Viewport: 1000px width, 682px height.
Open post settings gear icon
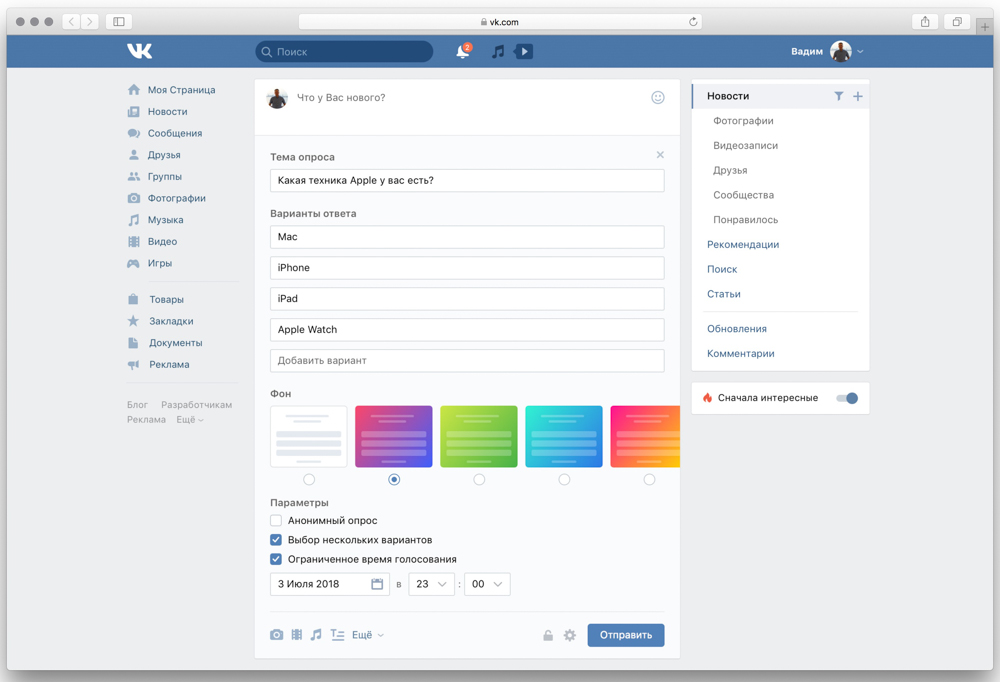[570, 635]
